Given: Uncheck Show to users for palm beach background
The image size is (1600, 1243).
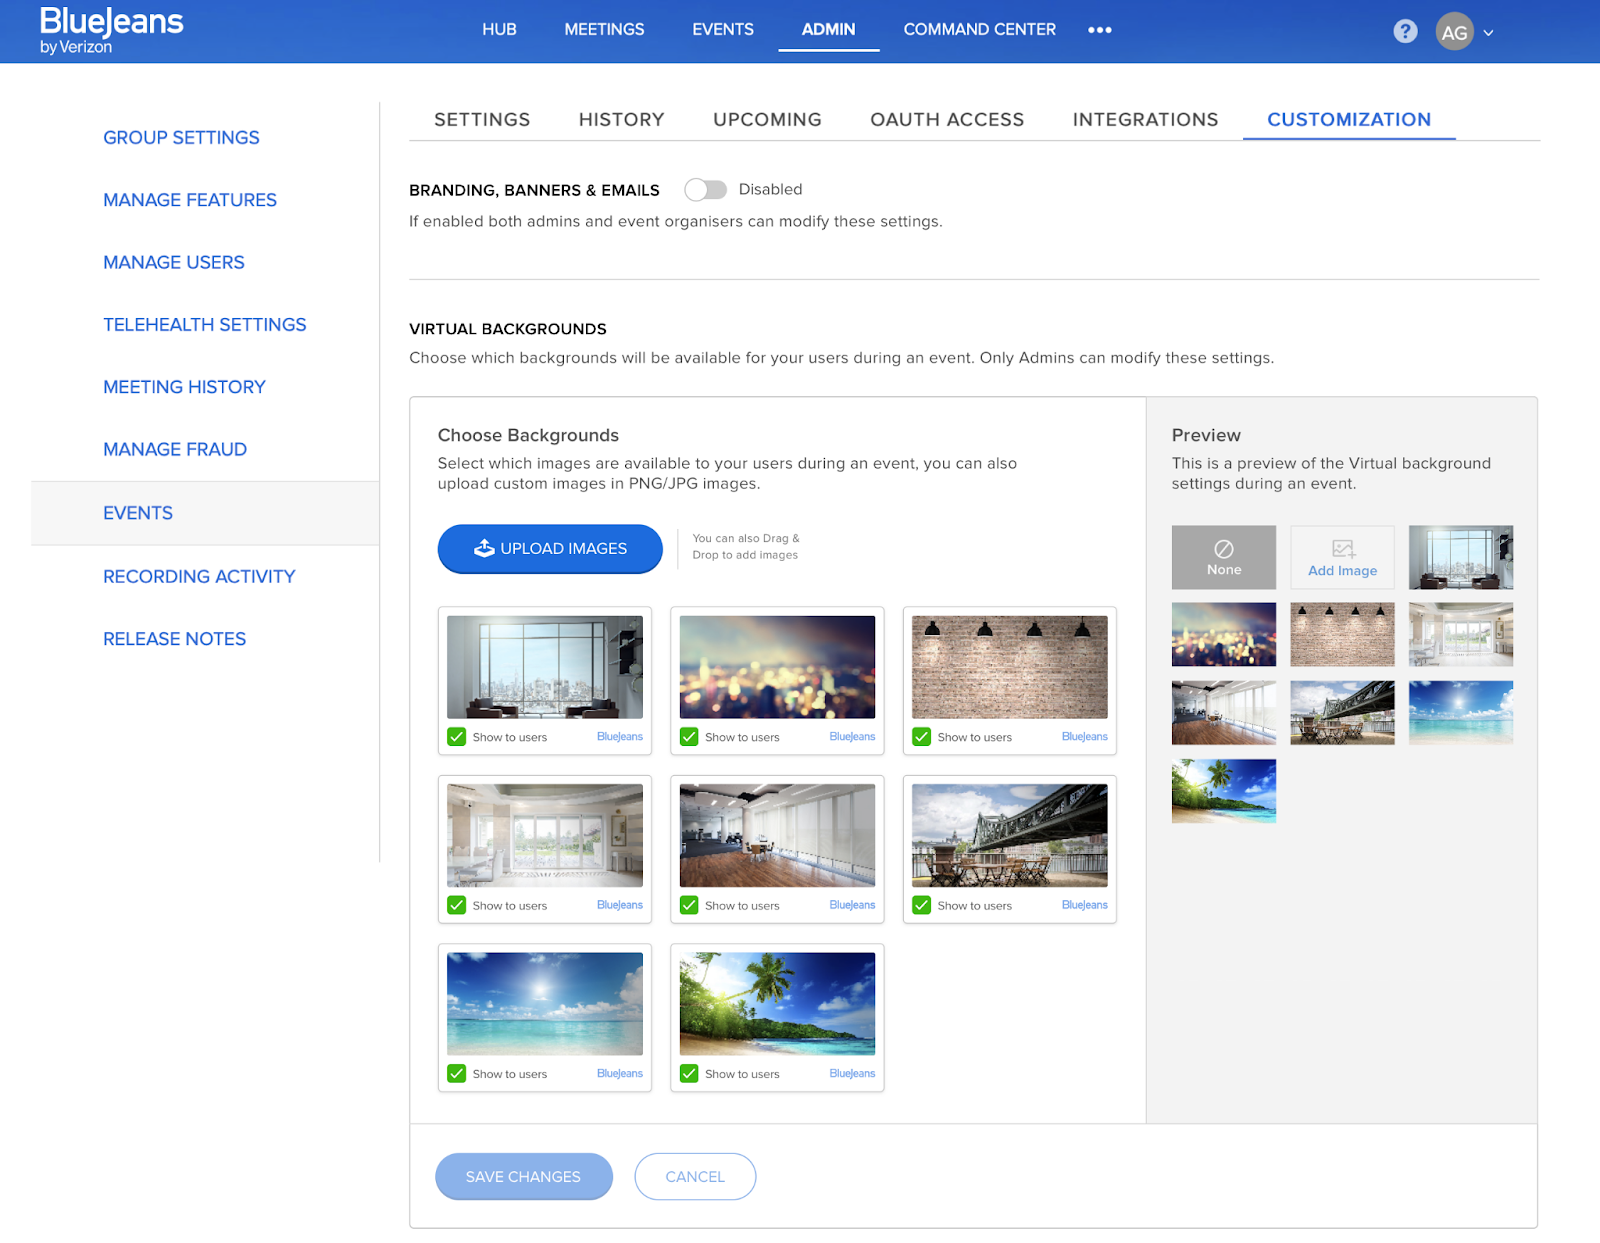Looking at the screenshot, I should click(689, 1073).
